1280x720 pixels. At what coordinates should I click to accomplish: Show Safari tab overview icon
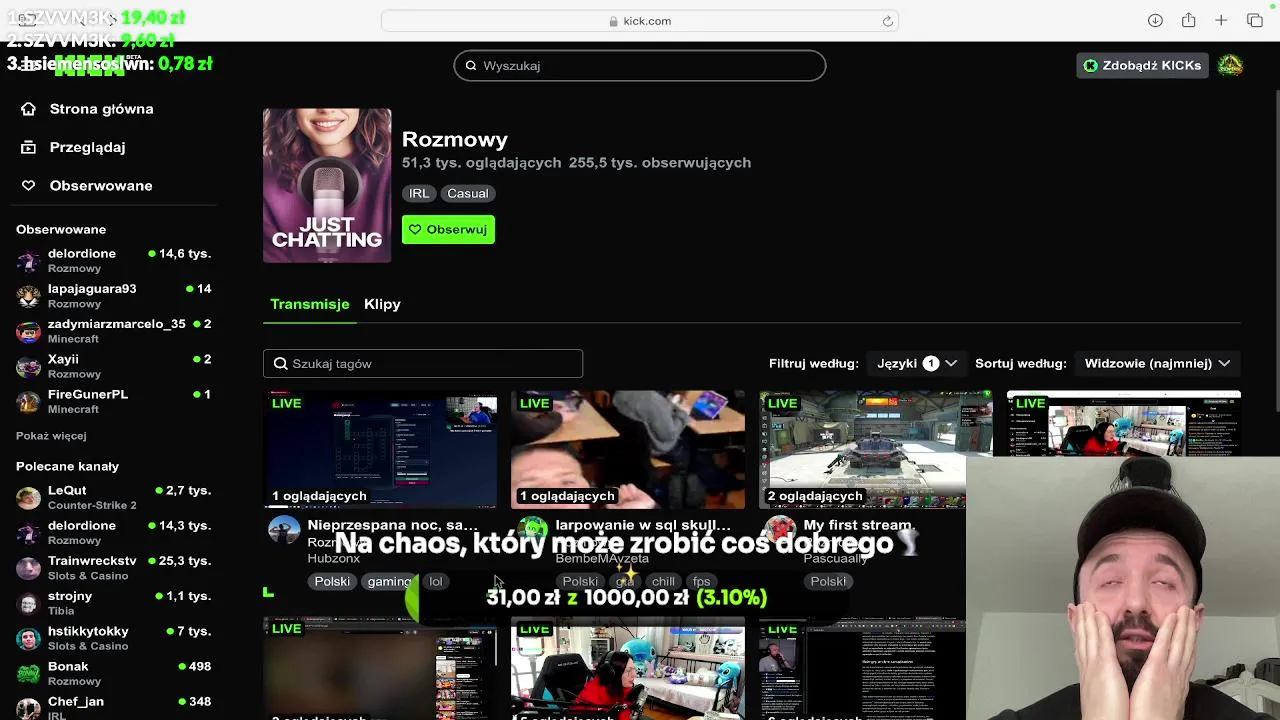pos(1255,20)
